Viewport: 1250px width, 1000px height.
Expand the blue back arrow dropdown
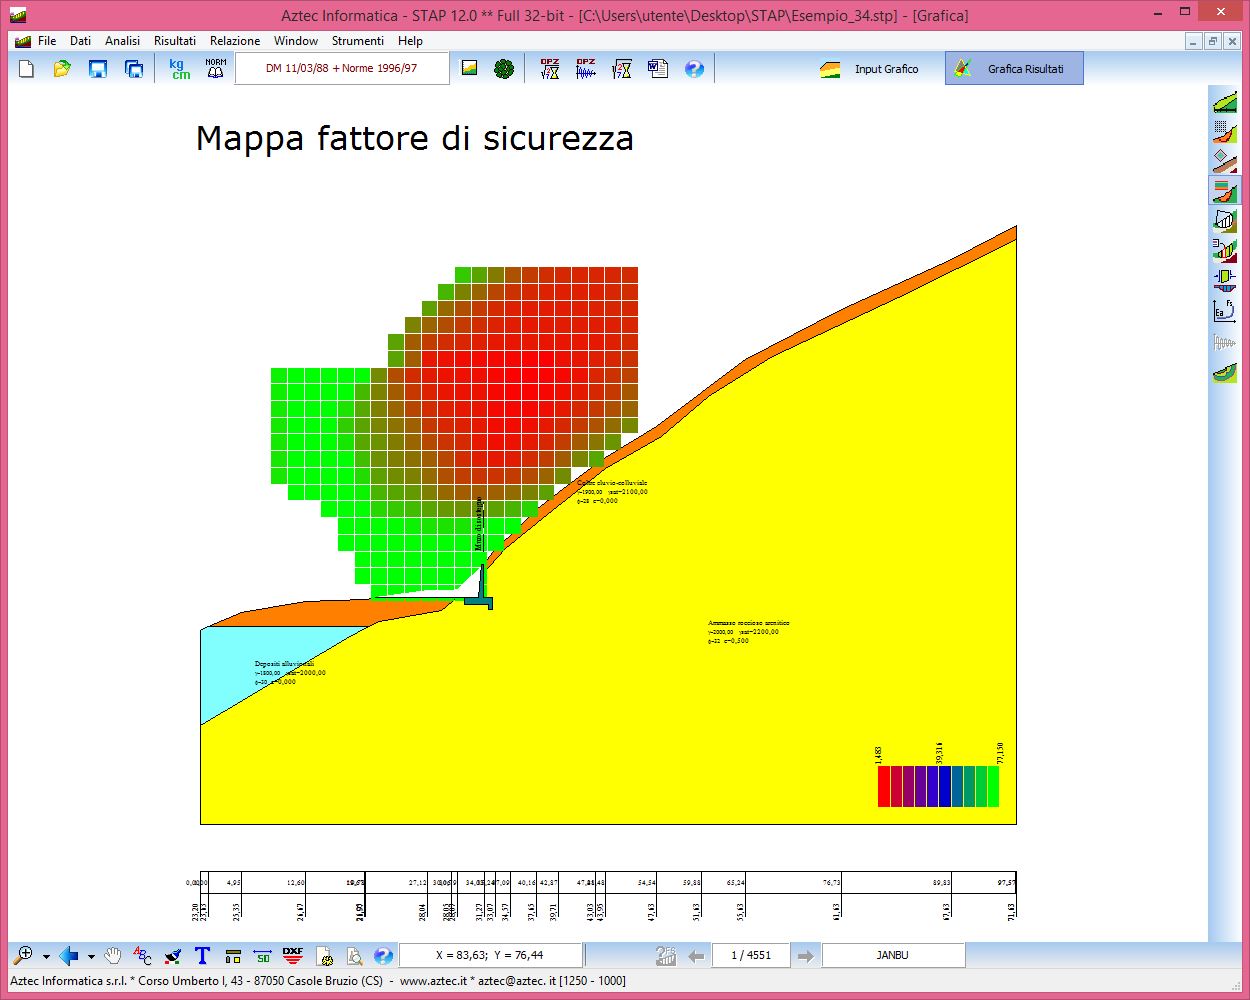[x=91, y=957]
